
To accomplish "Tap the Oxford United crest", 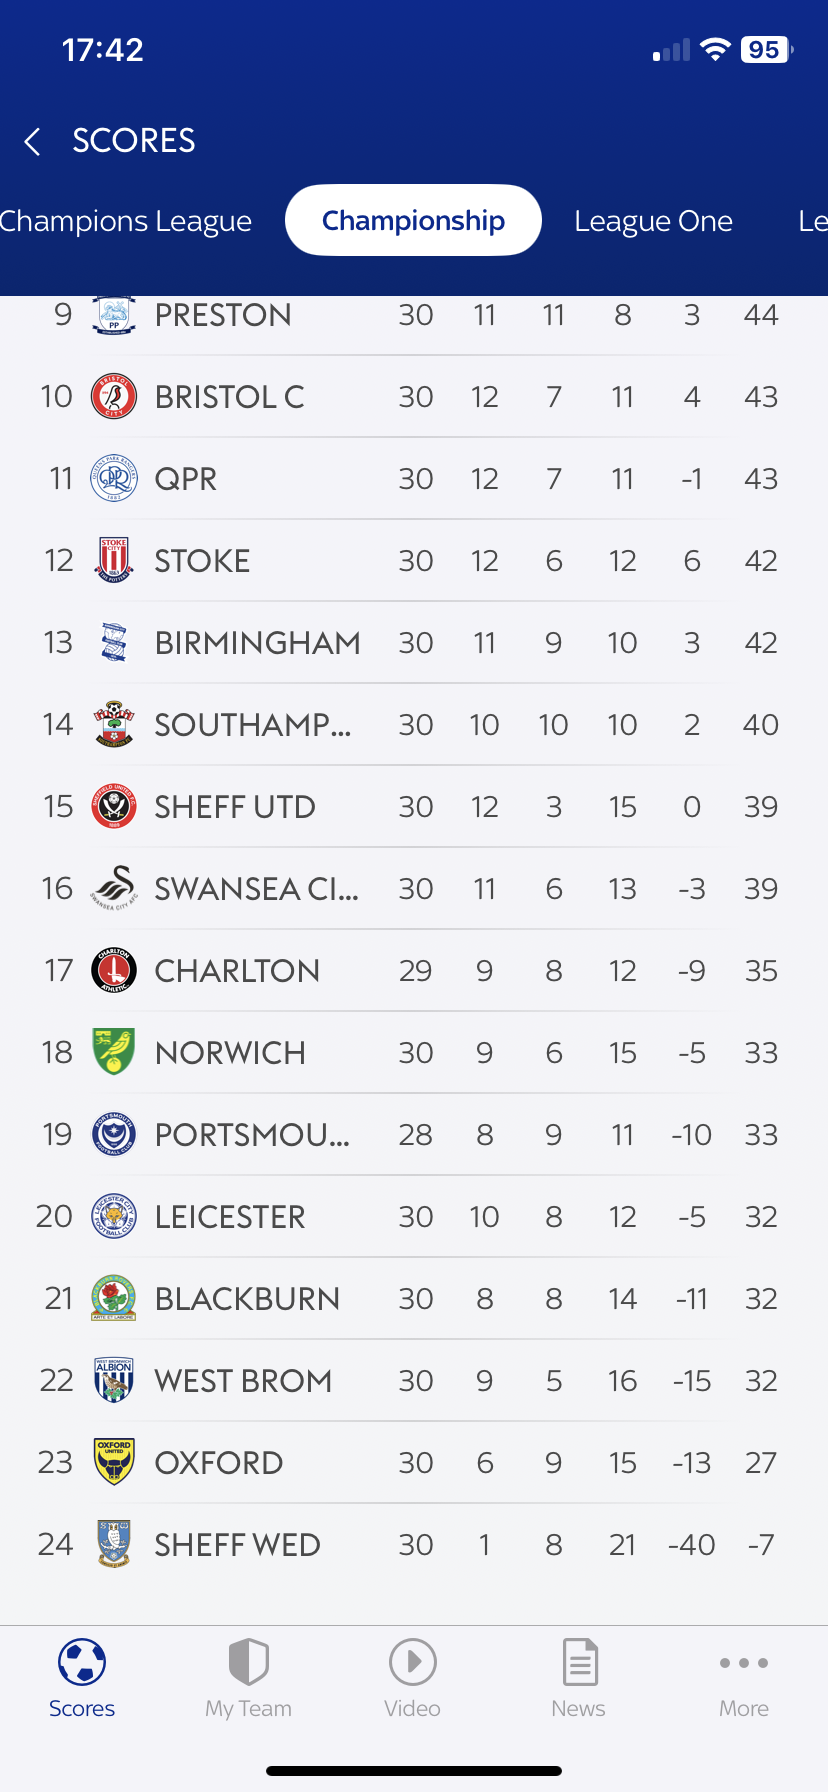I will point(114,1462).
